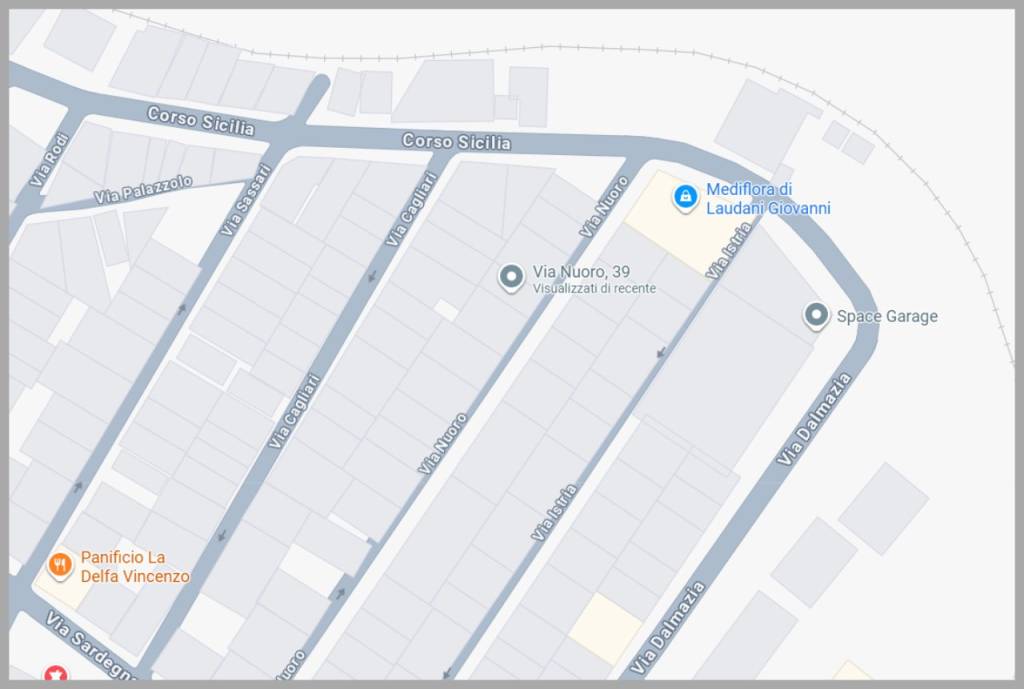The image size is (1024, 689).
Task: Click the upper Via Dalmazia street label
Action: (814, 419)
